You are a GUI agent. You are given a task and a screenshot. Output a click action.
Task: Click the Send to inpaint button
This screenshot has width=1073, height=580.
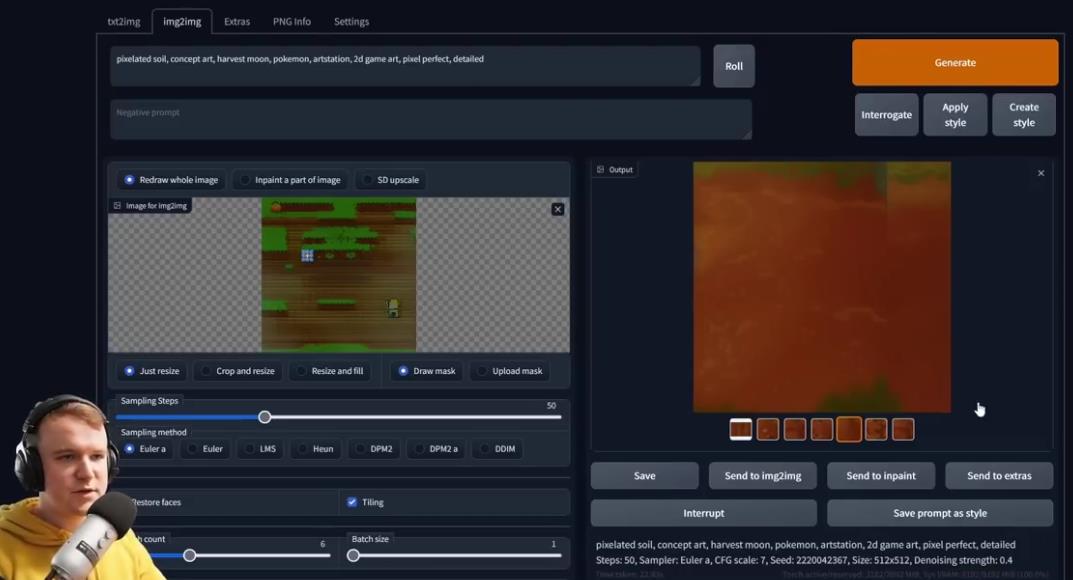coord(880,475)
